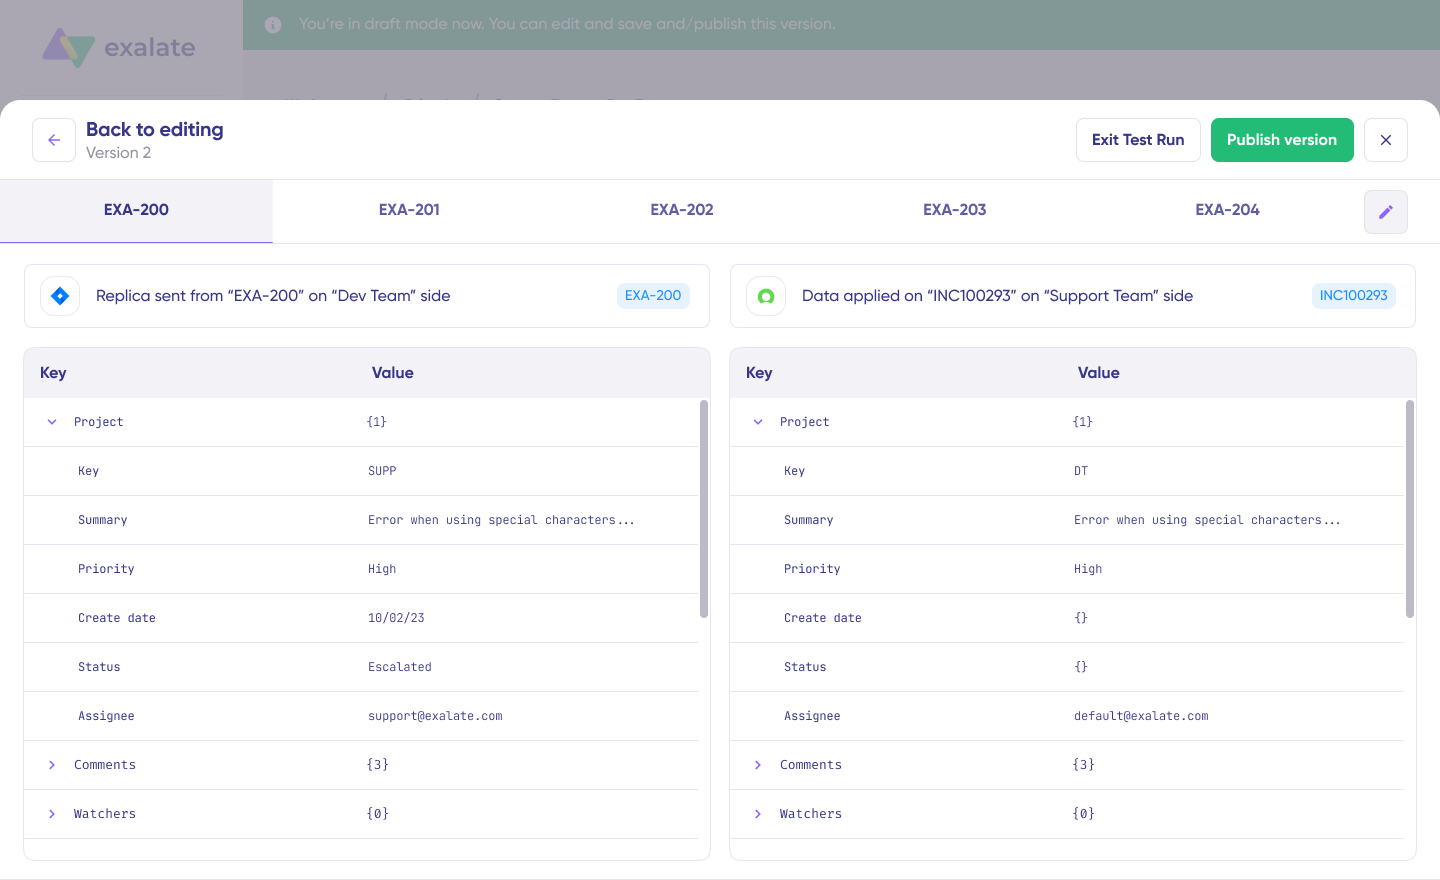Click the Publish version button

[x=1281, y=140]
